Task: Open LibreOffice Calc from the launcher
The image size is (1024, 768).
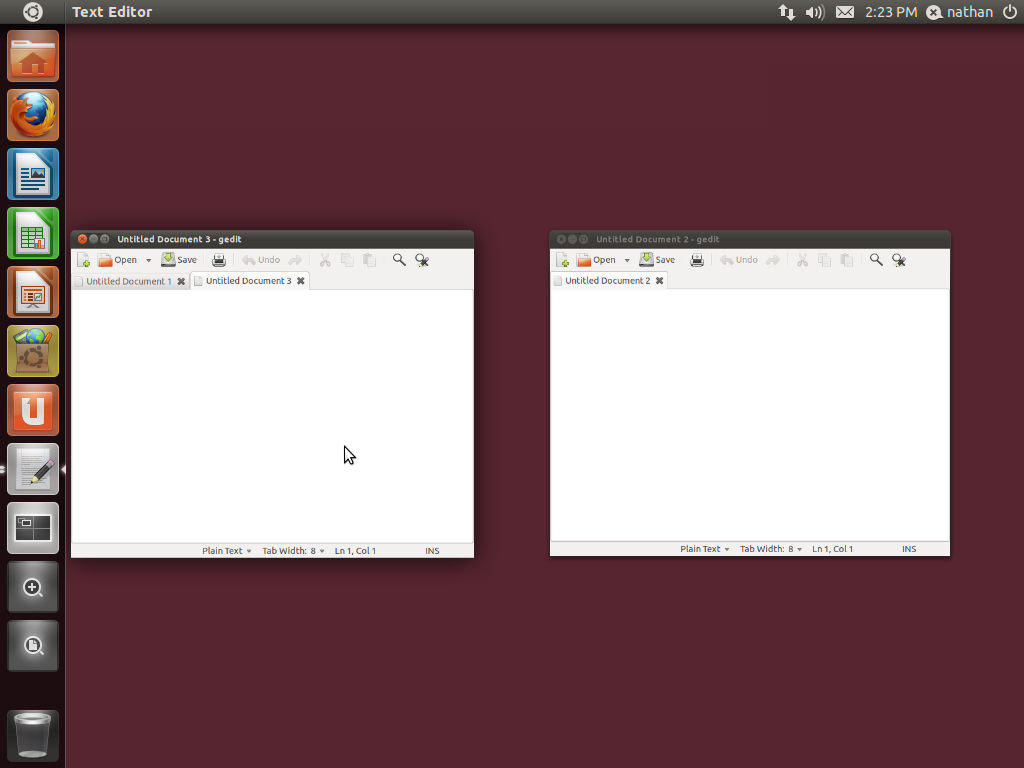Action: pos(33,233)
